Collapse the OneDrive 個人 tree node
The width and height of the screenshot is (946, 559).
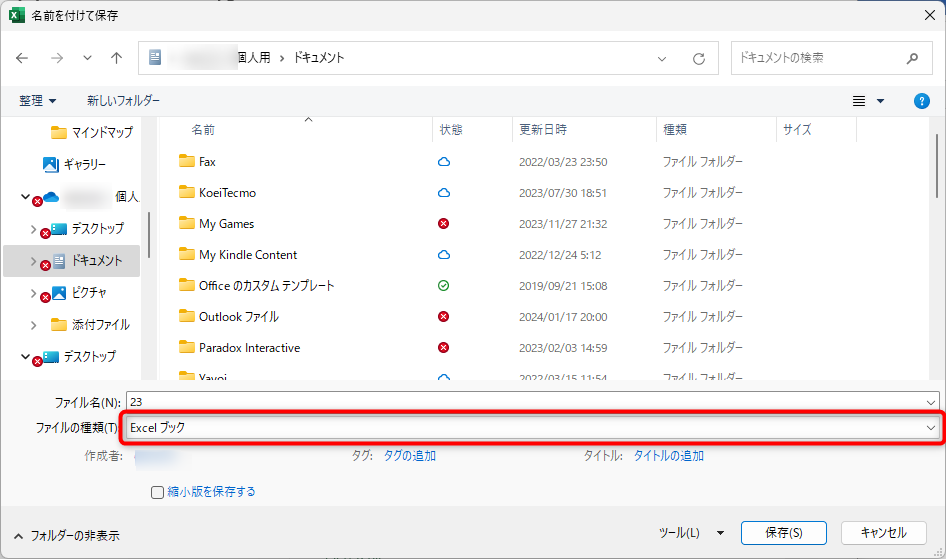[25, 197]
